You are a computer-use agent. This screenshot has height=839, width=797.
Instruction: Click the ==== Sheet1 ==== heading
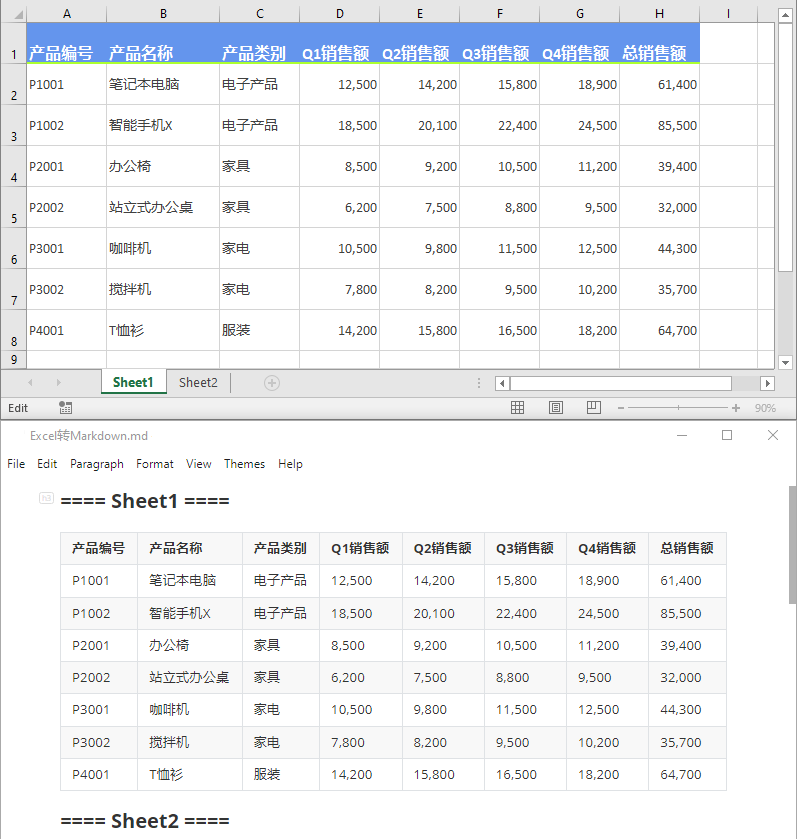(x=145, y=501)
